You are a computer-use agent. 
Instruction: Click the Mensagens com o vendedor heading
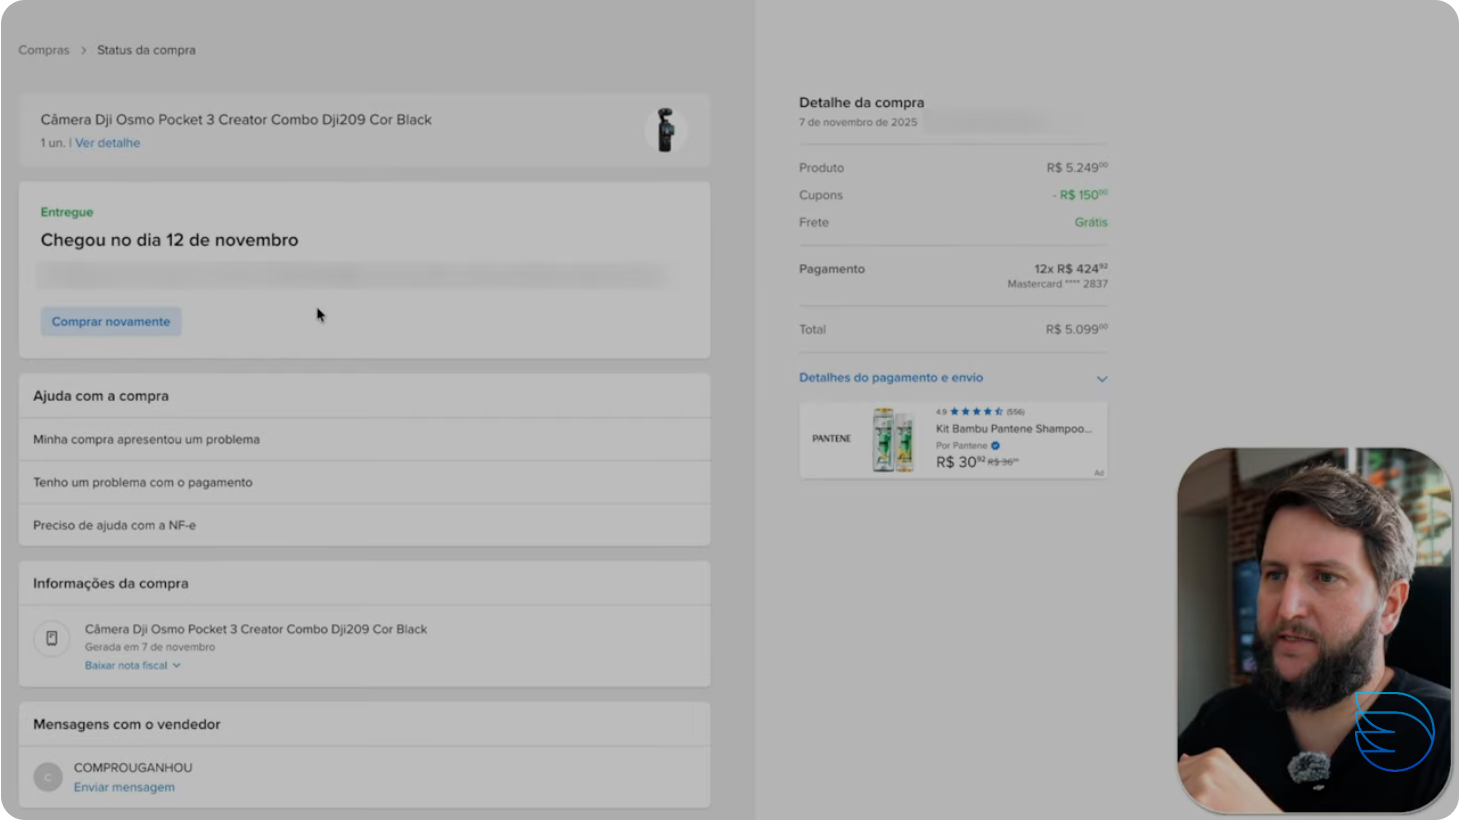coord(127,724)
